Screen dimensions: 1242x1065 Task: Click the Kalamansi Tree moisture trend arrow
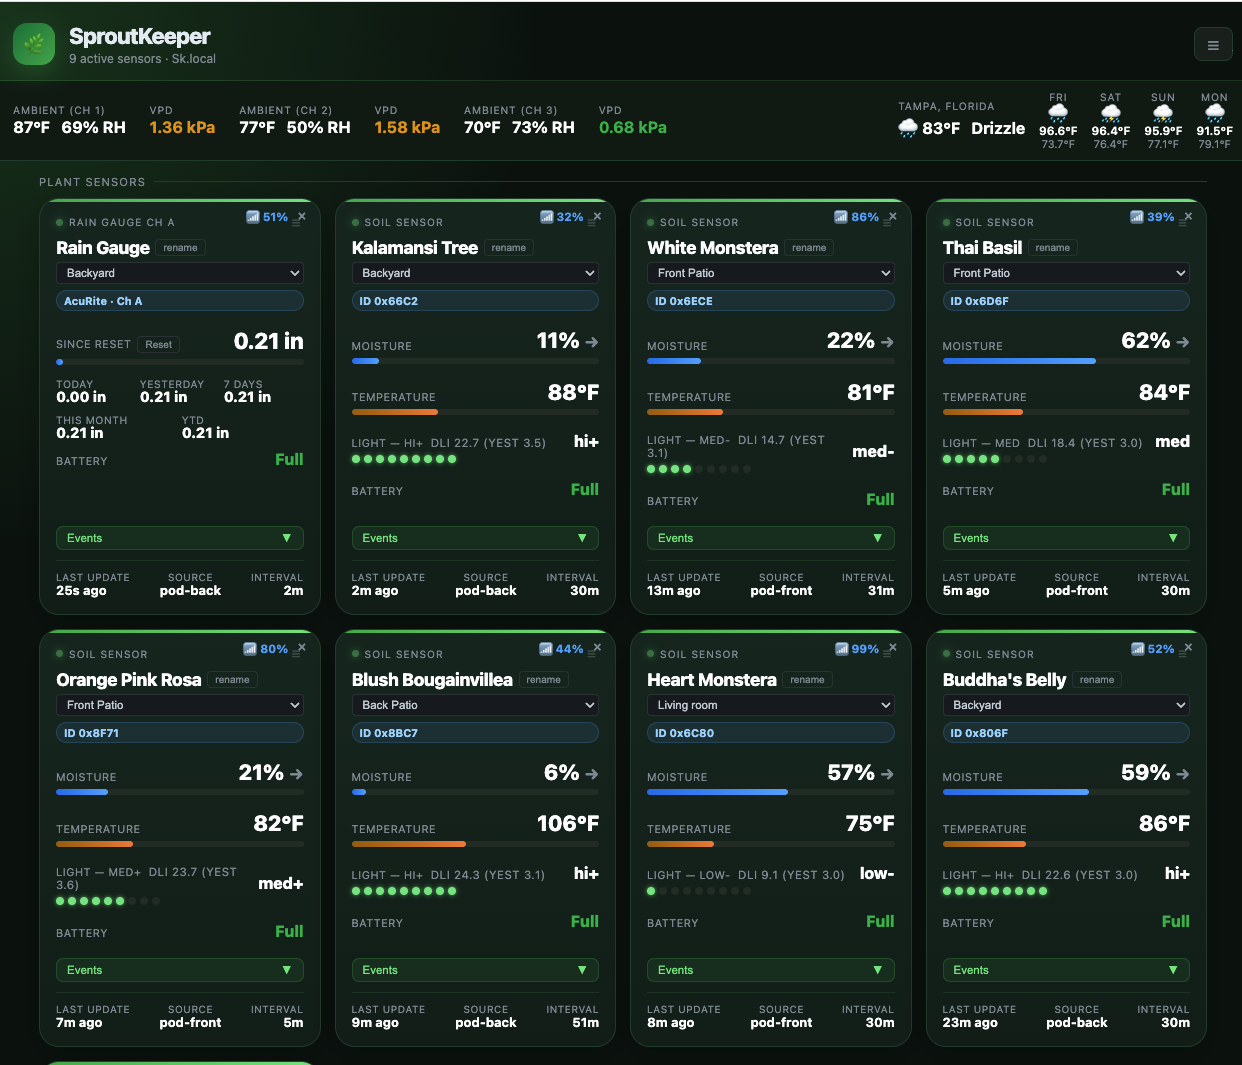click(x=592, y=342)
